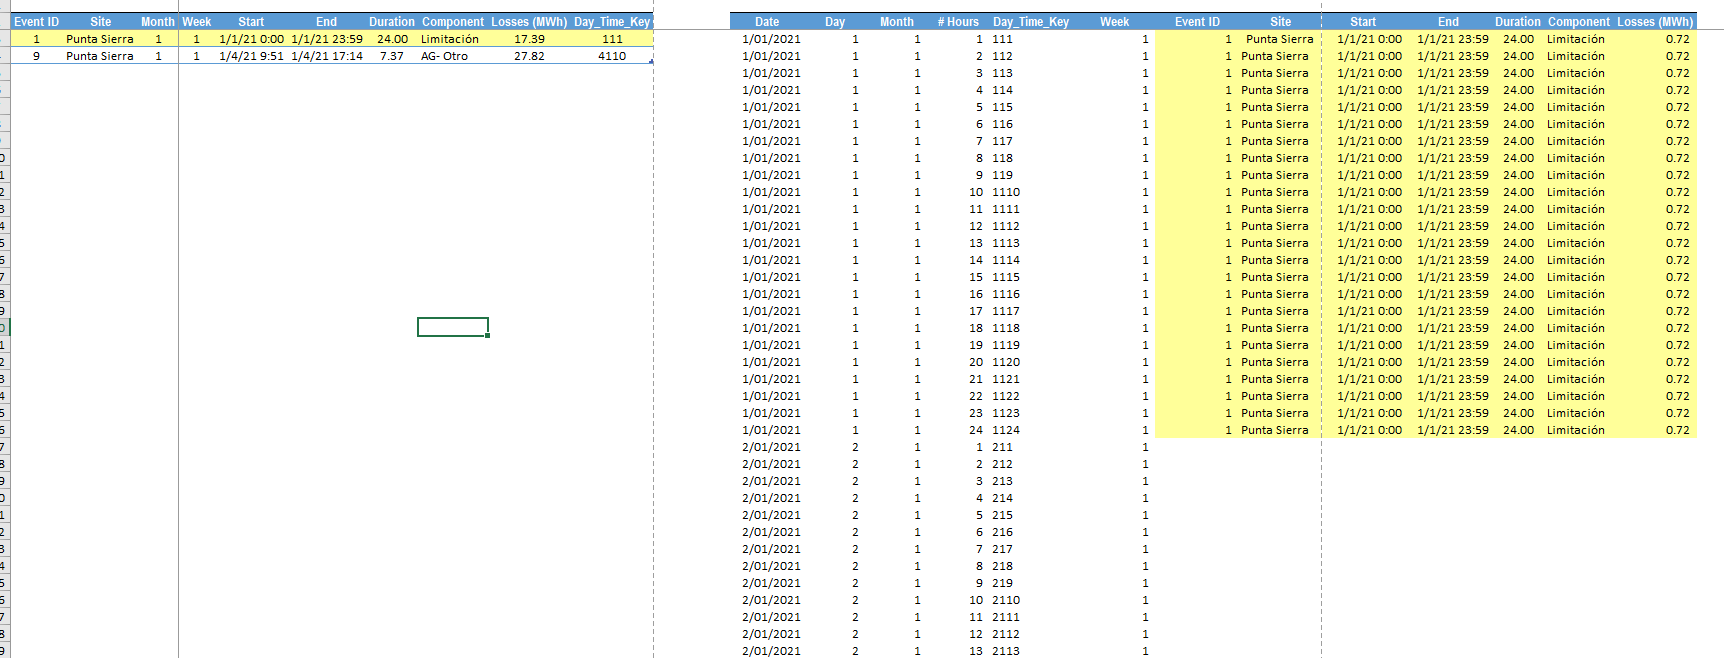Select the Event ID cell with value 9
Viewport: 1724px width, 658px height.
tap(36, 56)
